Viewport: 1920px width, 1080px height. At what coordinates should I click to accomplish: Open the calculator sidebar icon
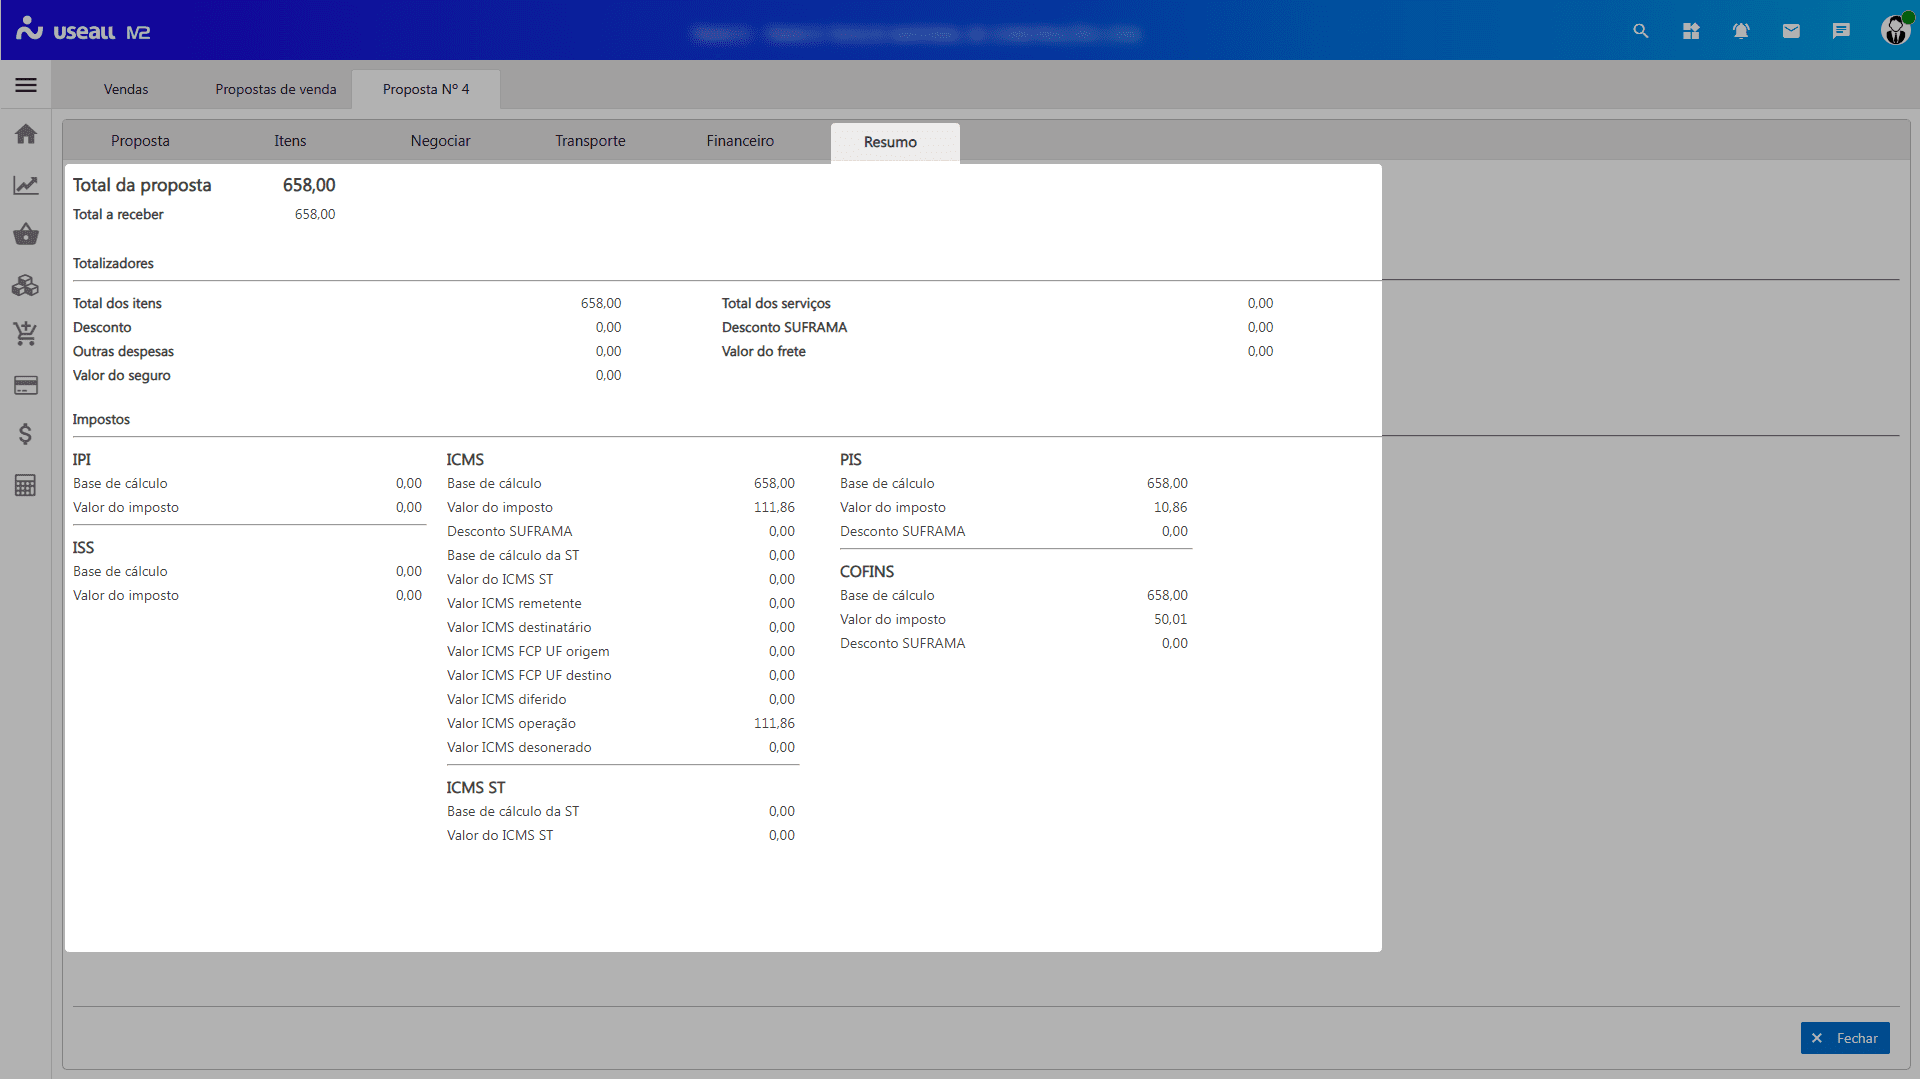click(26, 485)
